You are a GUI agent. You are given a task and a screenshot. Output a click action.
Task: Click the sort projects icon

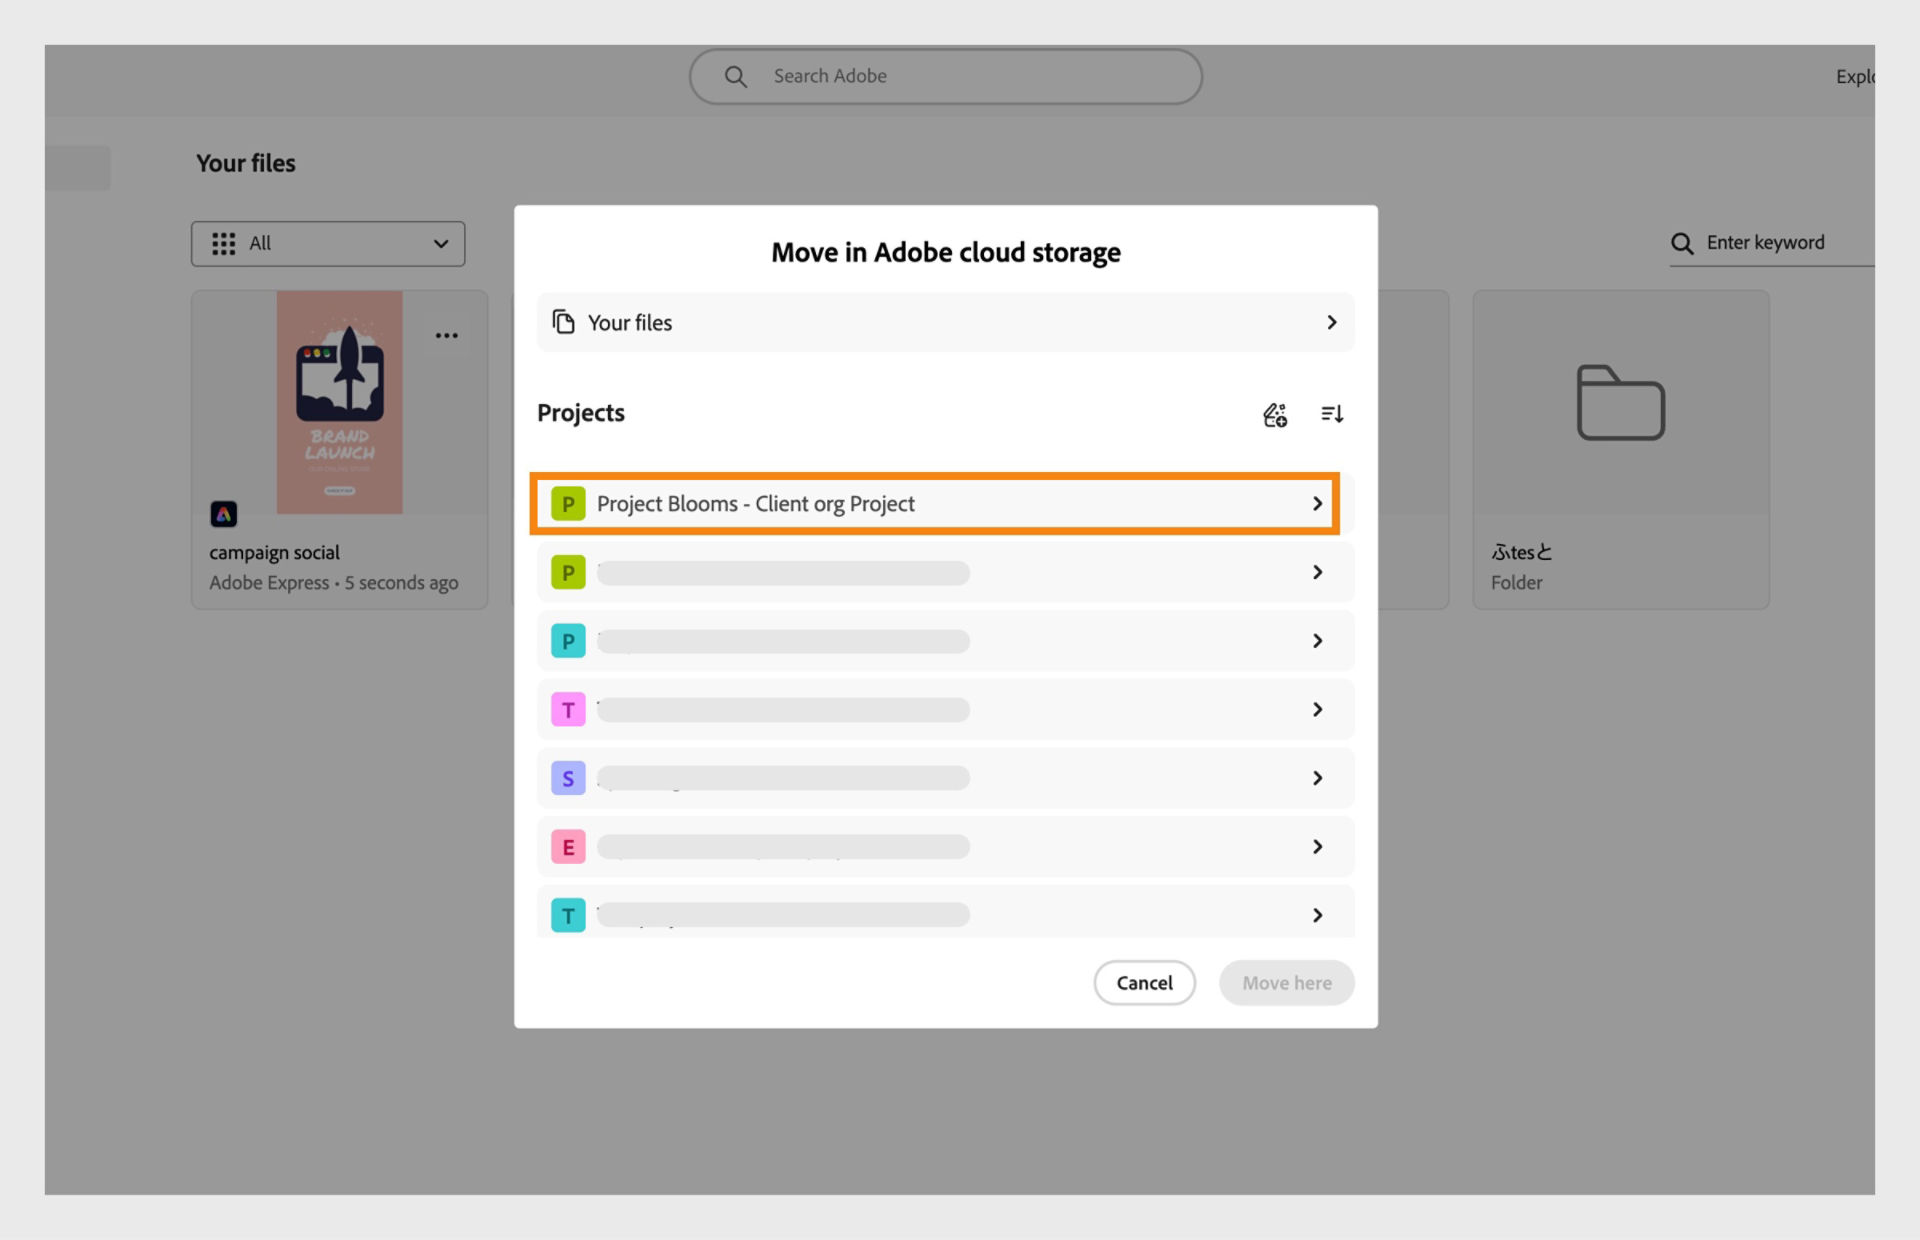[1332, 414]
